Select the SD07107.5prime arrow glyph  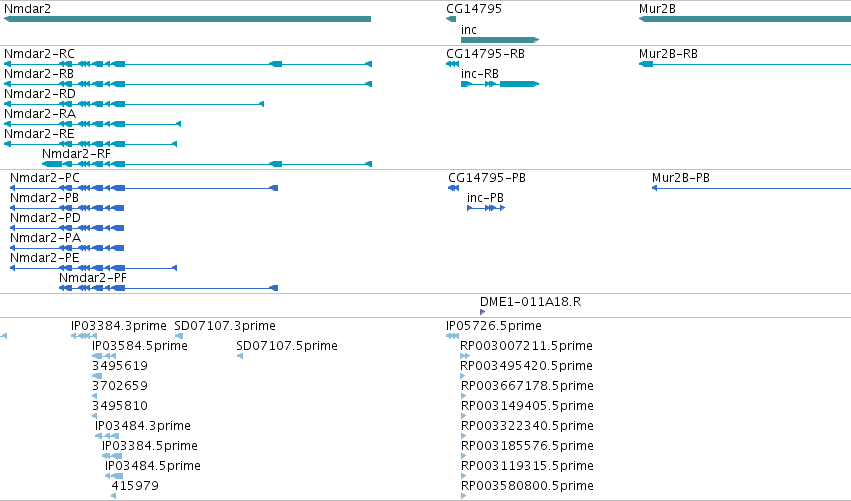click(x=240, y=356)
